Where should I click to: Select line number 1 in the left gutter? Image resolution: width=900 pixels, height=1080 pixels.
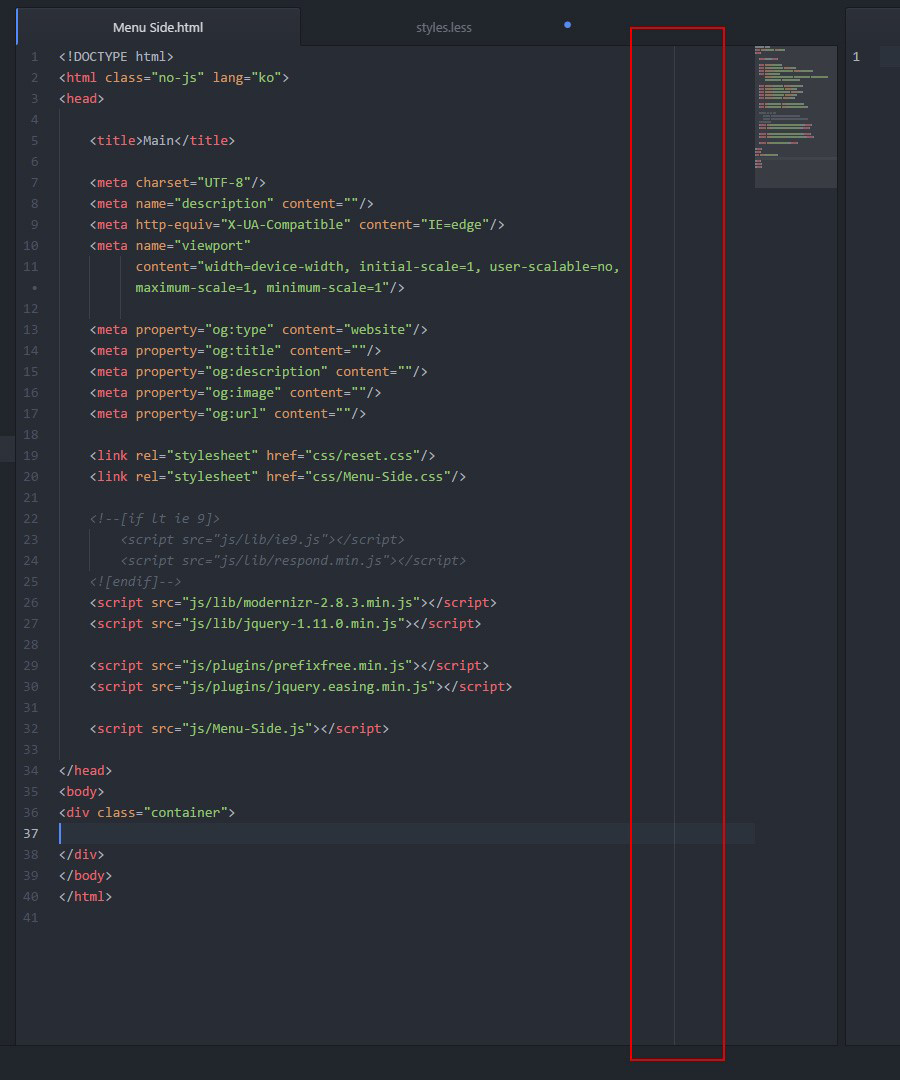[34, 56]
